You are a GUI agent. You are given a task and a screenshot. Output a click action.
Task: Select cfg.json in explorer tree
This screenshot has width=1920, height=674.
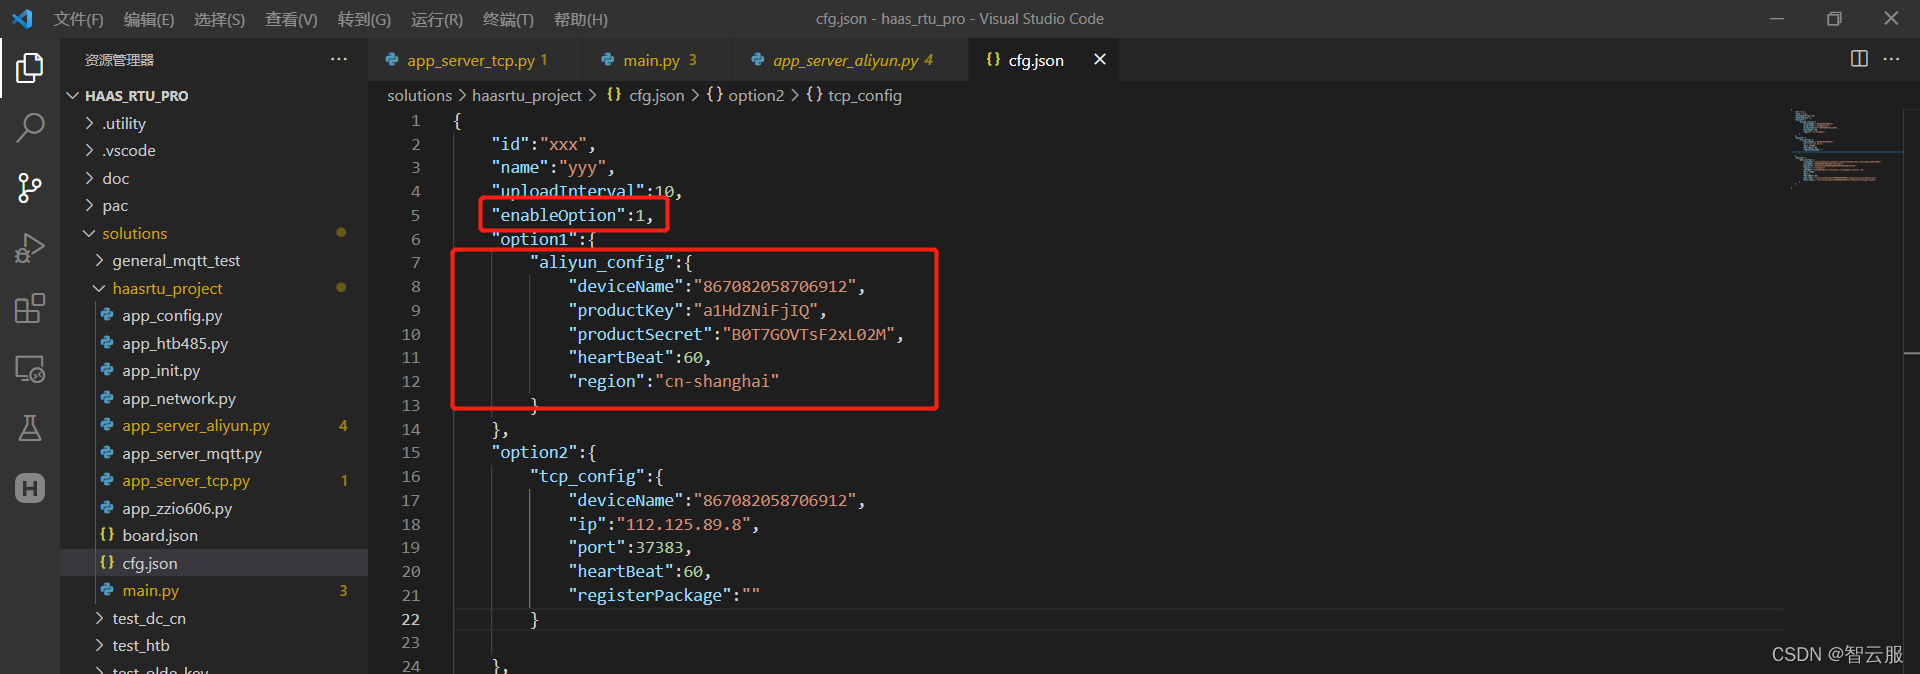point(214,563)
